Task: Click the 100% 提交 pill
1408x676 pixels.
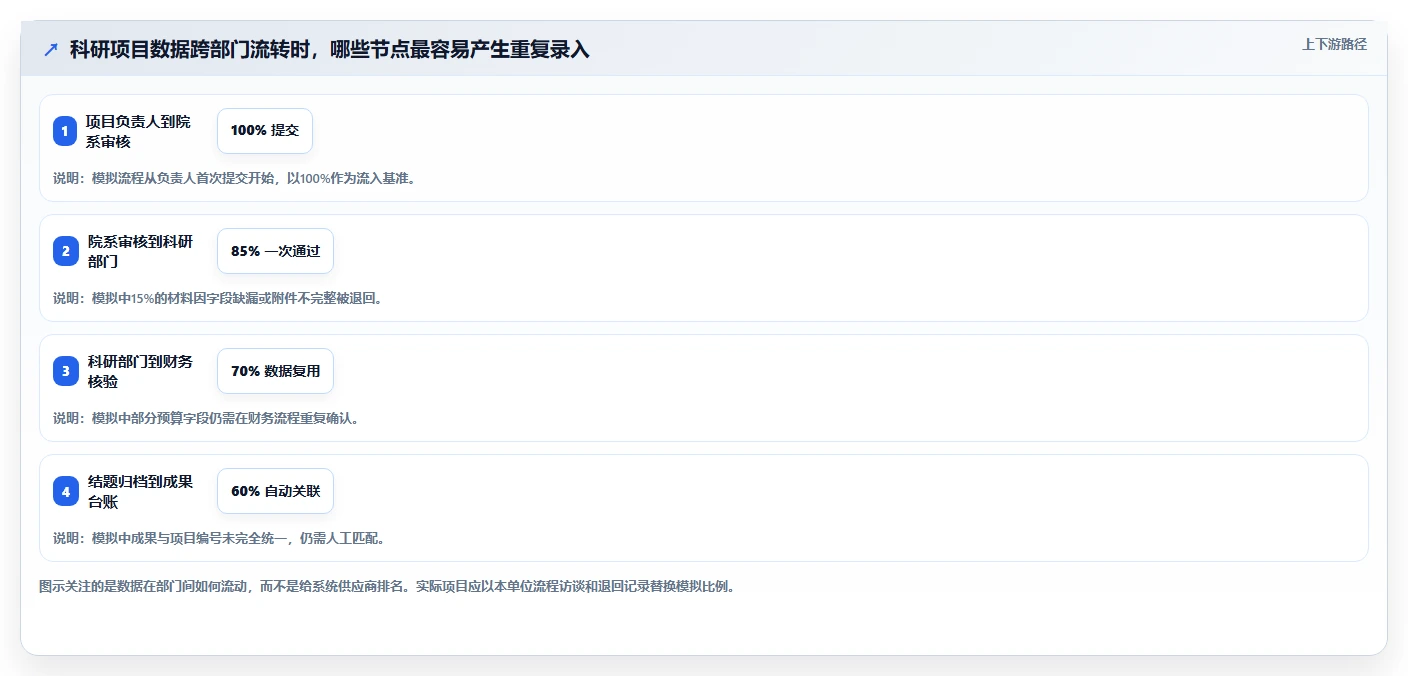Action: [x=265, y=131]
